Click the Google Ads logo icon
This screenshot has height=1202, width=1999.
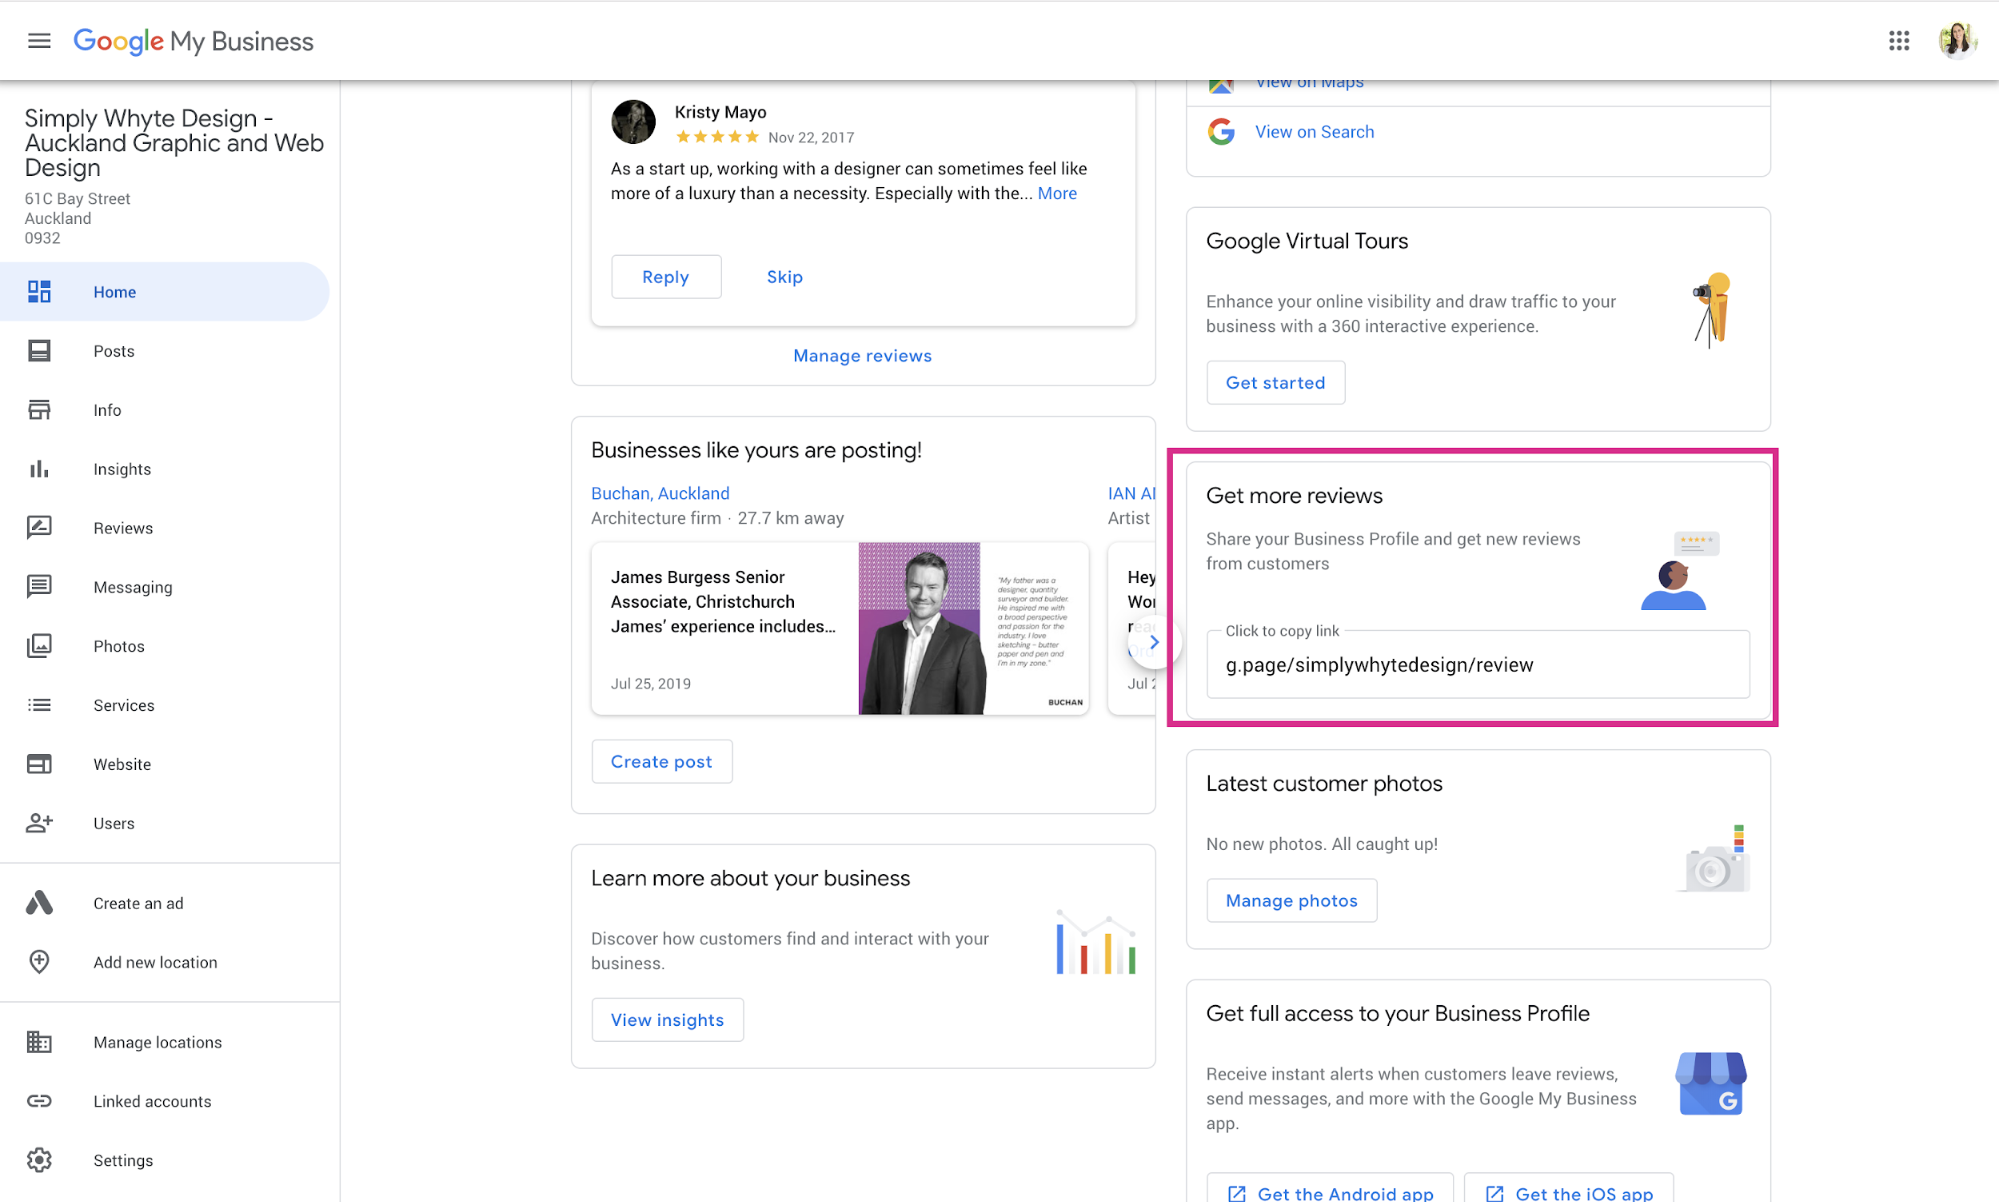[39, 903]
